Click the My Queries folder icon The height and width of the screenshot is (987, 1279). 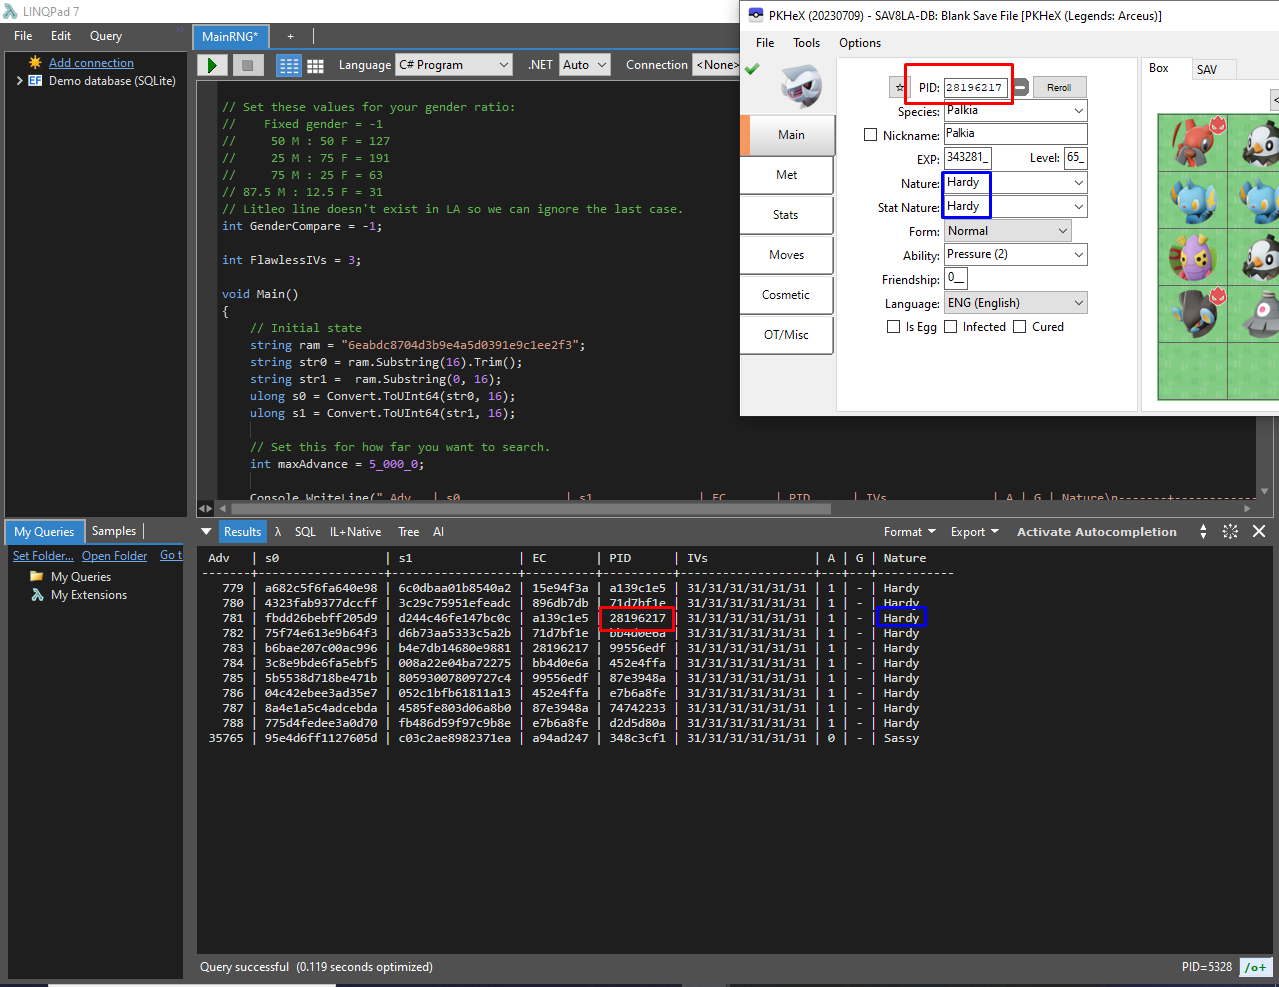point(37,577)
